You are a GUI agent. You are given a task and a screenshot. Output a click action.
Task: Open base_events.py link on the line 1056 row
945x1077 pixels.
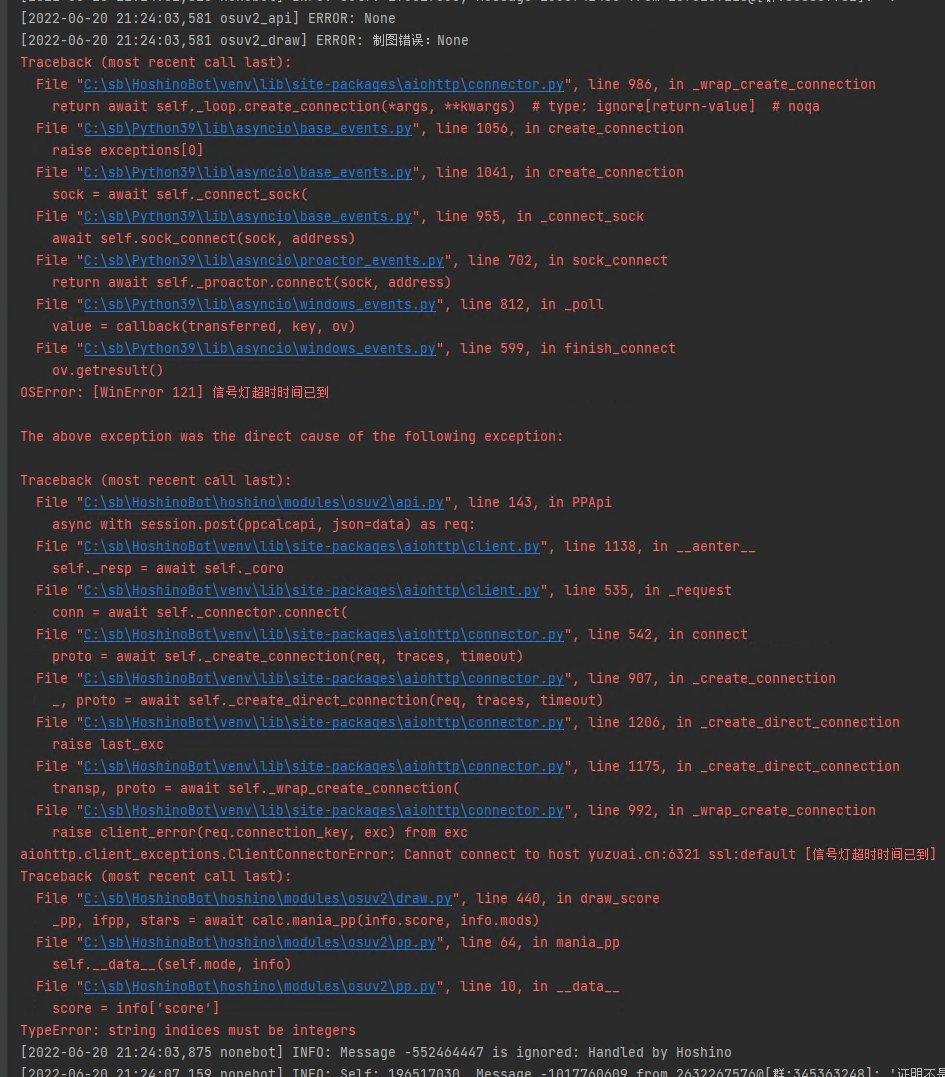247,128
